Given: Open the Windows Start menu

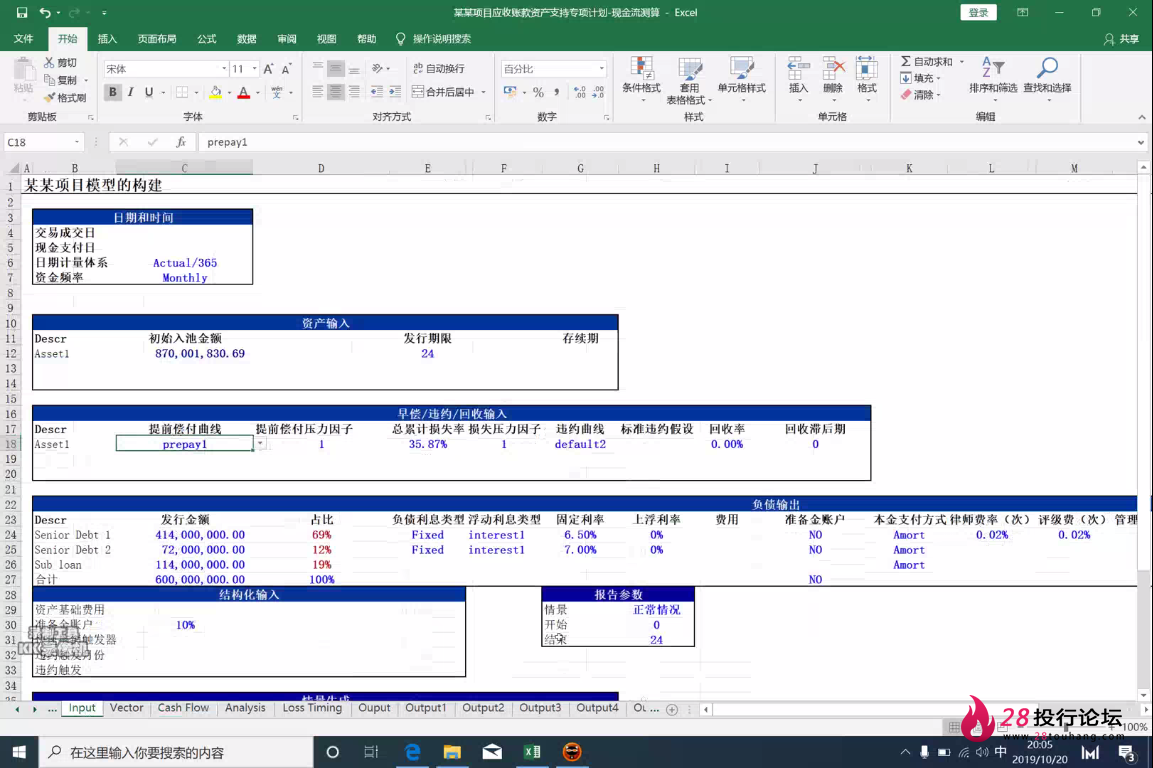Looking at the screenshot, I should (x=19, y=752).
